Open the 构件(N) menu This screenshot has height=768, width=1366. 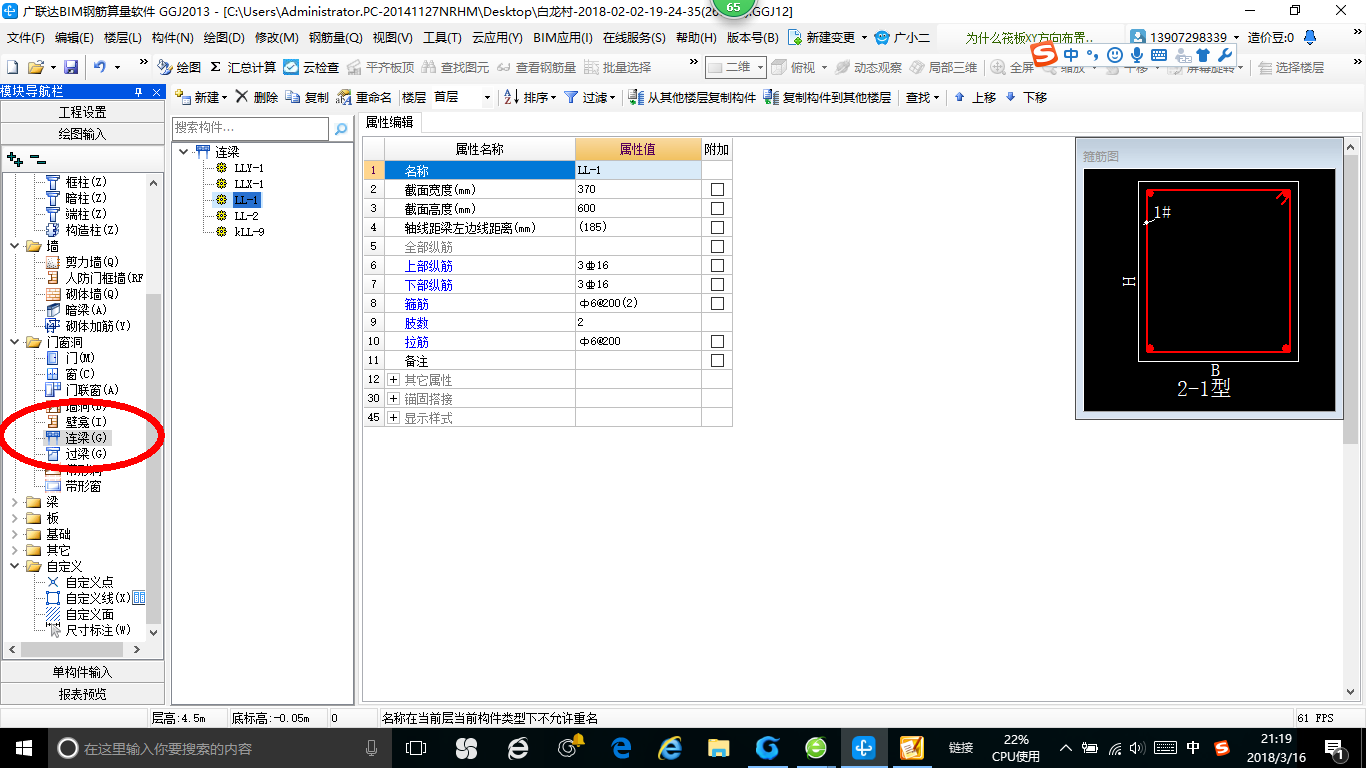click(172, 38)
